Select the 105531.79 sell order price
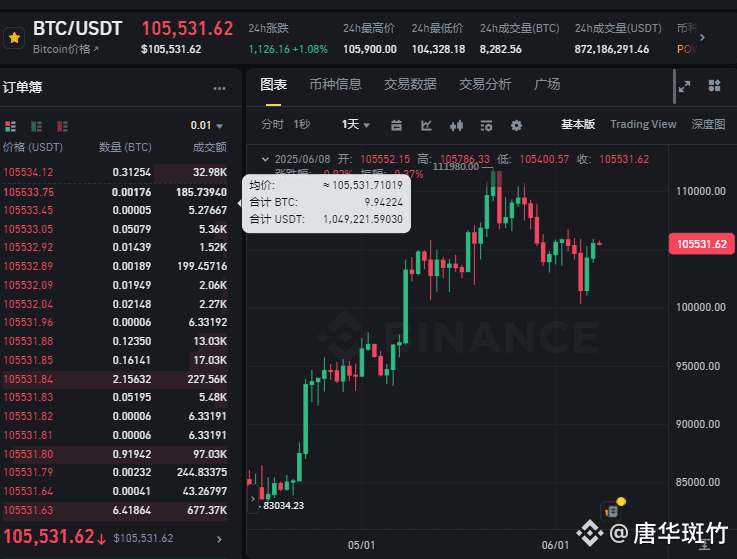This screenshot has height=559, width=737. pos(28,472)
